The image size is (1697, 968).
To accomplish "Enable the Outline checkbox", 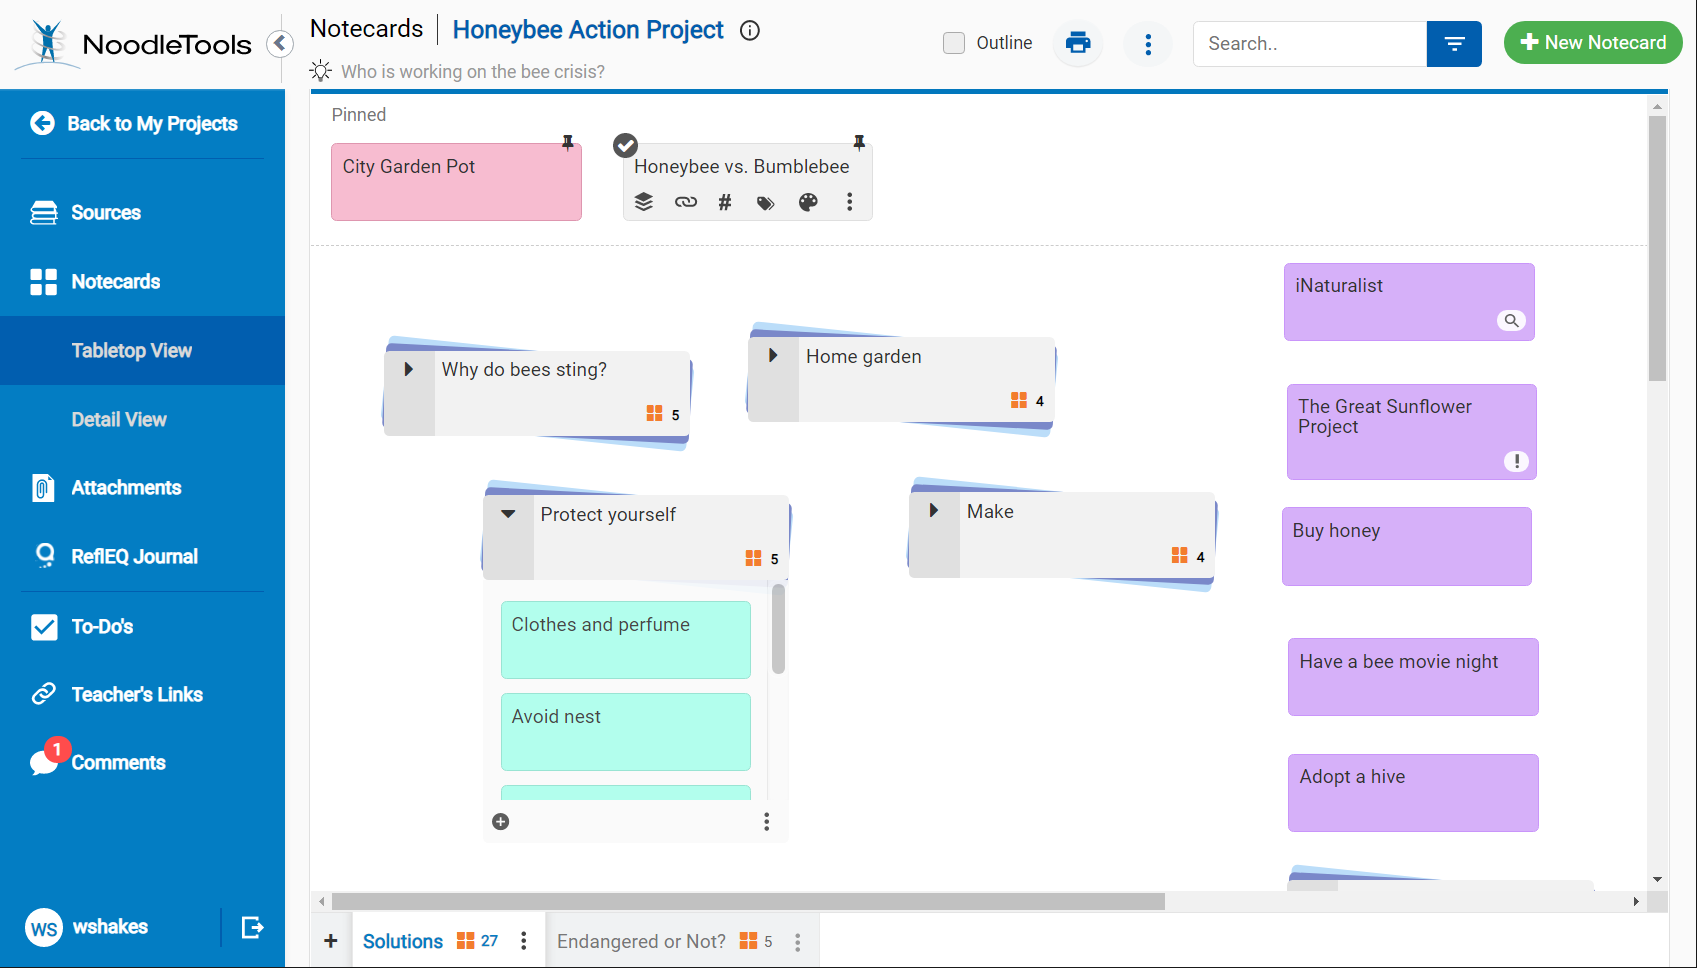I will click(x=954, y=43).
